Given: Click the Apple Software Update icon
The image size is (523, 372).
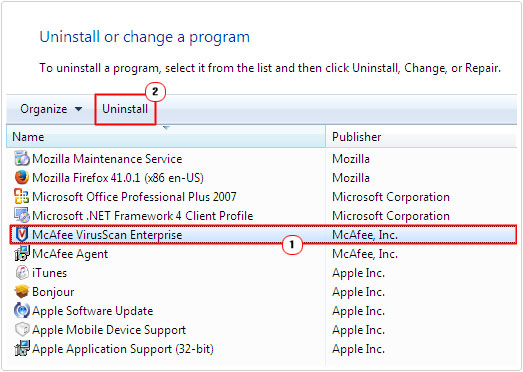Looking at the screenshot, I should pos(22,311).
